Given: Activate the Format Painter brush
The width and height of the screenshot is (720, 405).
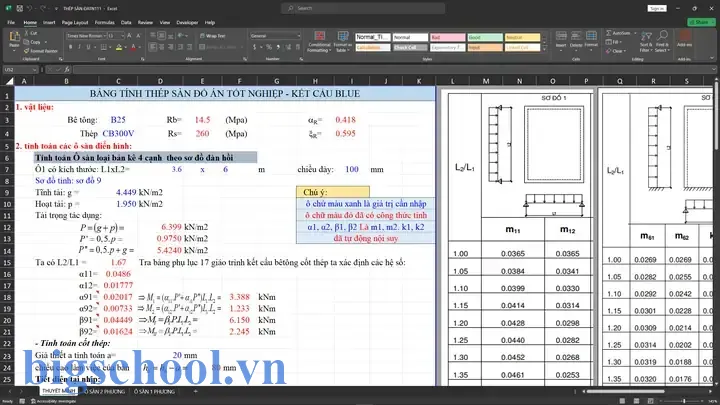Looking at the screenshot, I should tap(27, 51).
